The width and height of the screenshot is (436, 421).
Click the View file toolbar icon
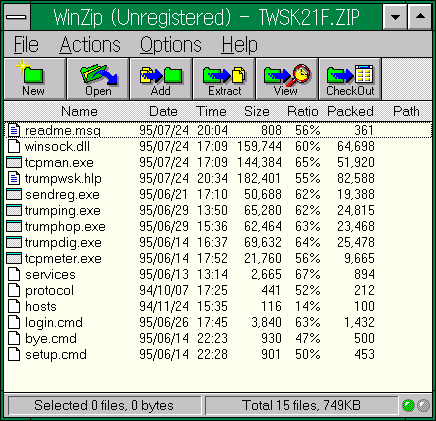287,79
